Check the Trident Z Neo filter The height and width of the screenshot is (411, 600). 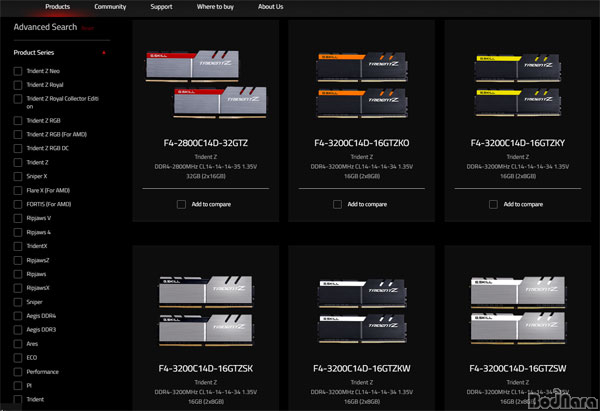click(18, 71)
